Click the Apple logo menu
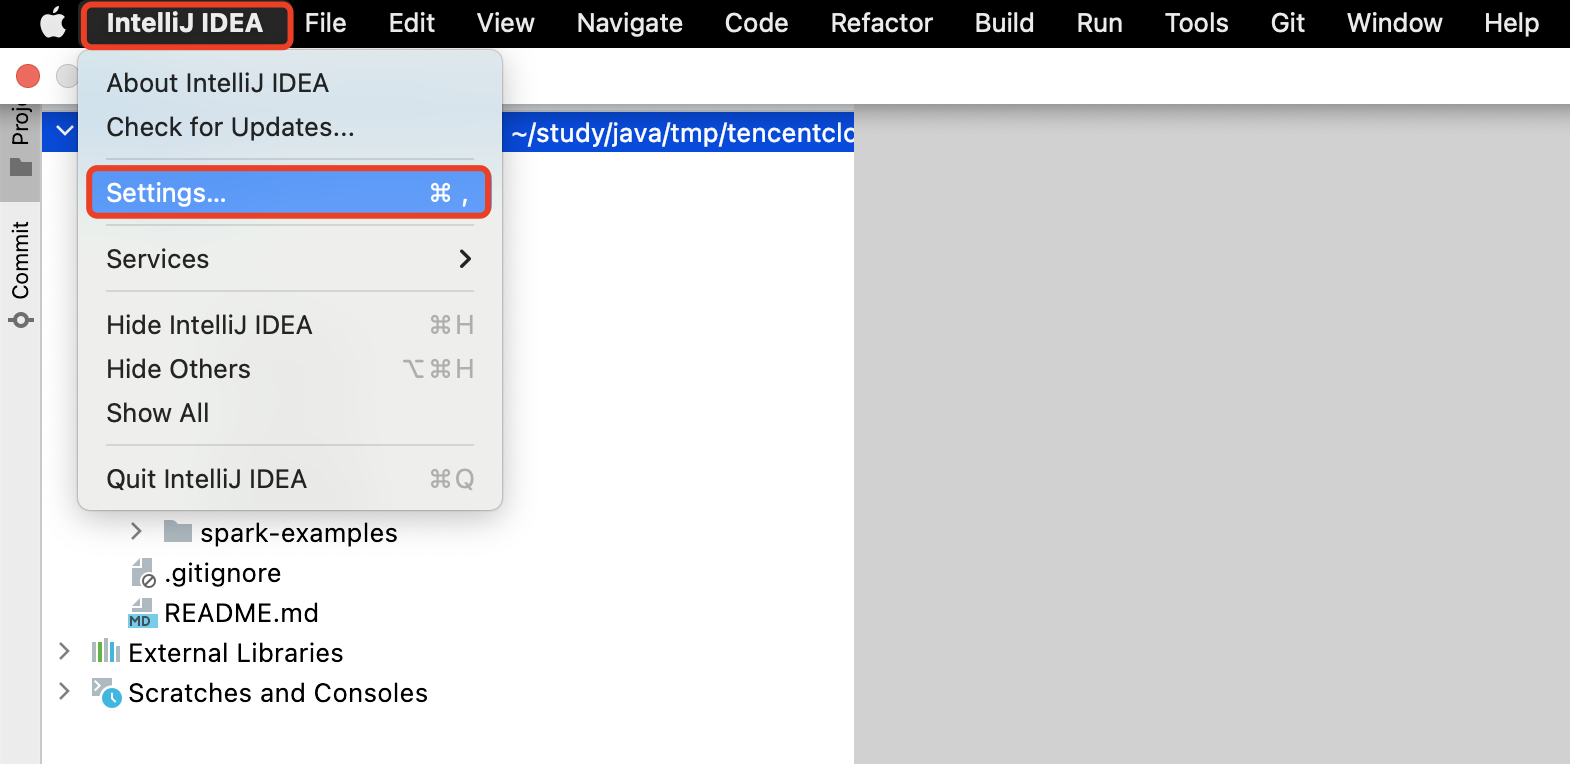This screenshot has width=1570, height=764. (x=52, y=23)
